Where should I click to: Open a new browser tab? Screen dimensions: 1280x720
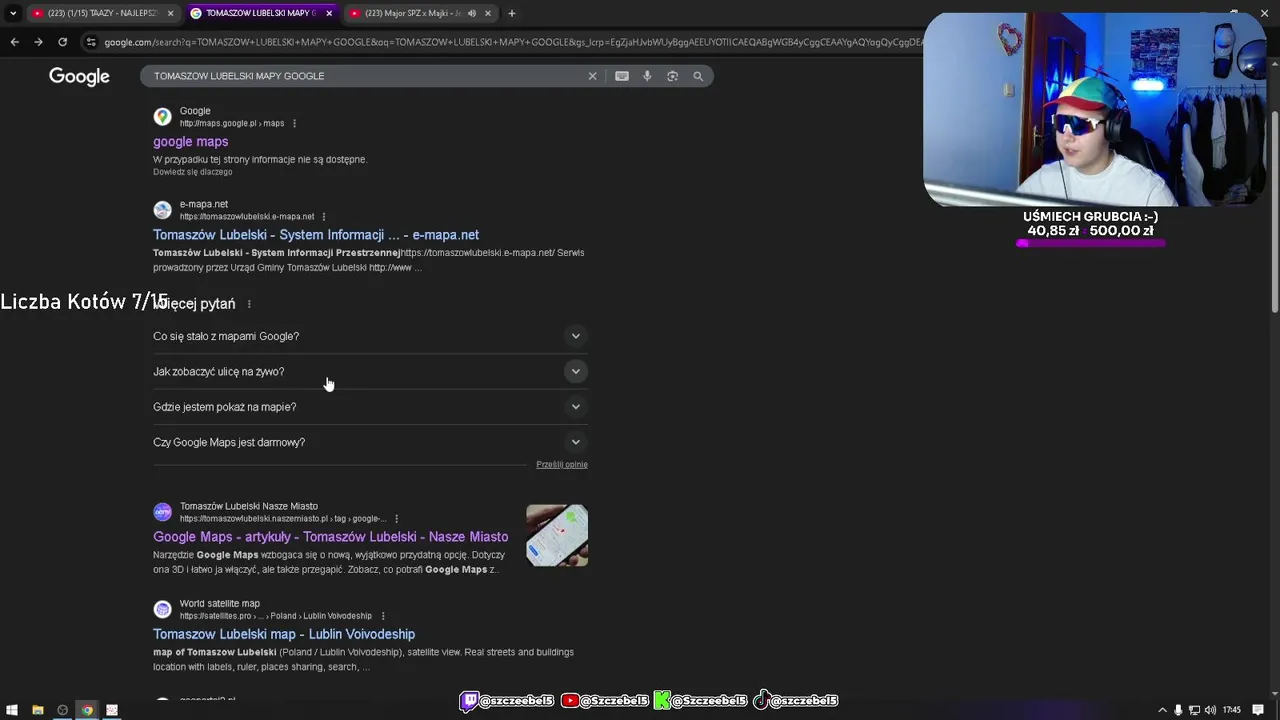pos(512,13)
